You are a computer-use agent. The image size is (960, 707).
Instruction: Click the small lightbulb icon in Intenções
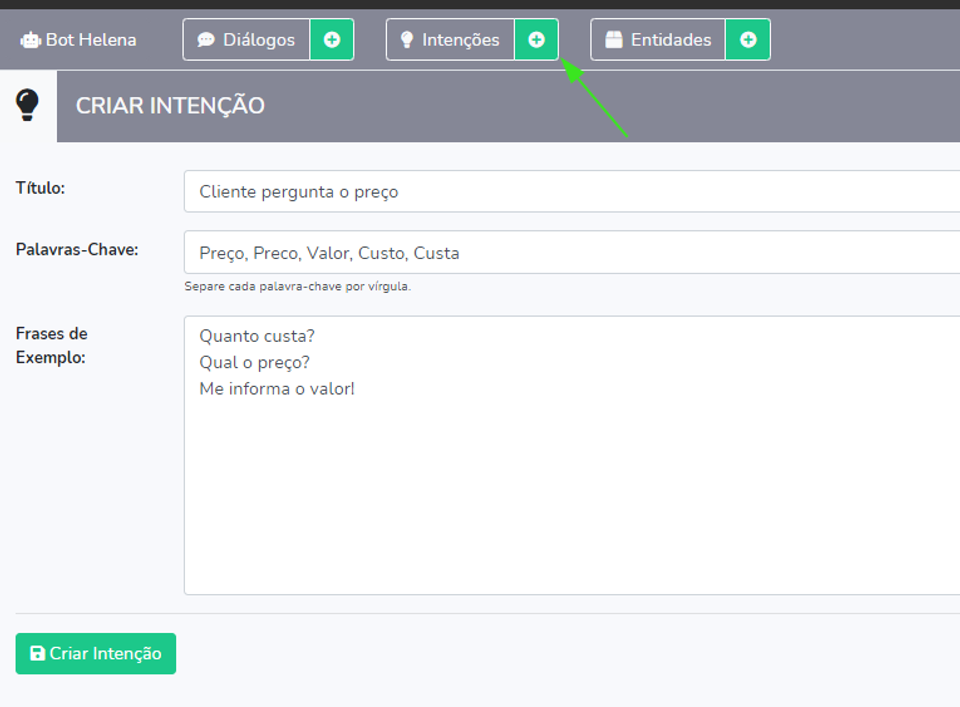coord(407,40)
